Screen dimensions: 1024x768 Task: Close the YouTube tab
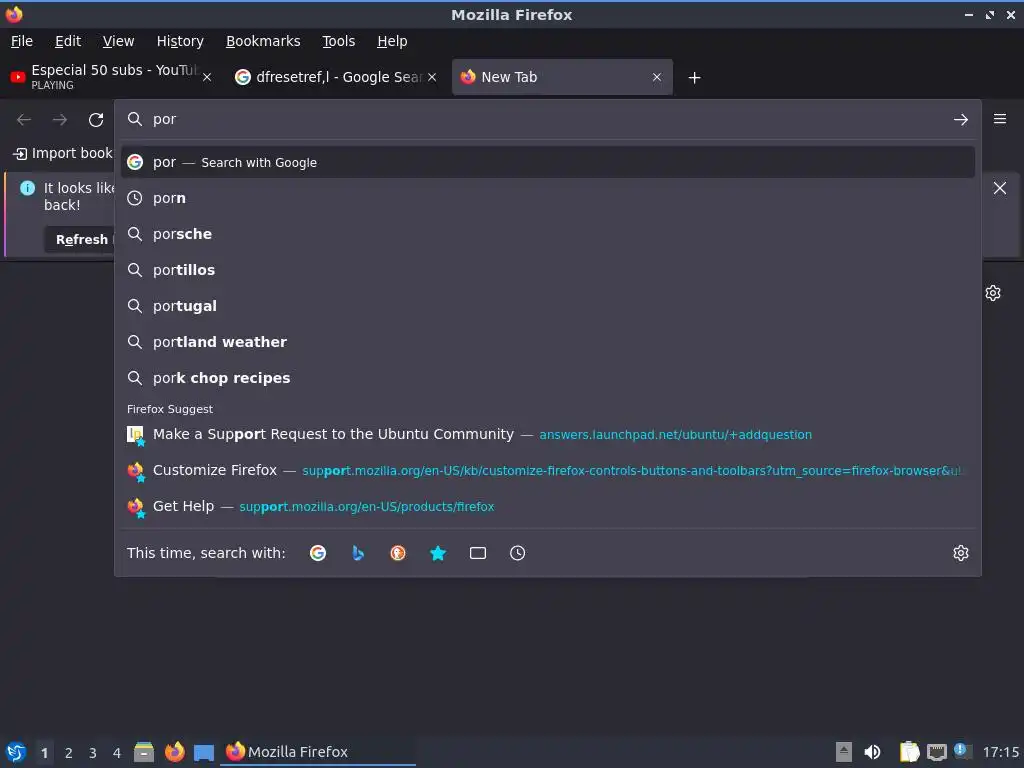(x=207, y=77)
